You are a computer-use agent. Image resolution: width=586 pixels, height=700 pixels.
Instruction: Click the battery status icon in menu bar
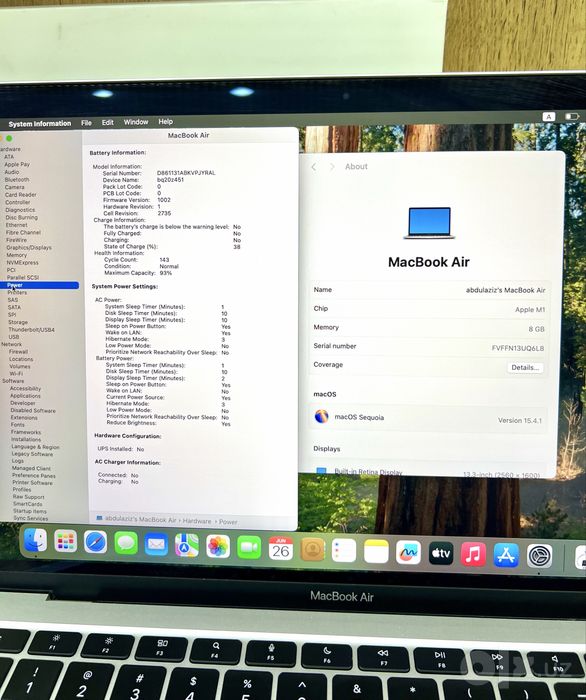tap(572, 117)
